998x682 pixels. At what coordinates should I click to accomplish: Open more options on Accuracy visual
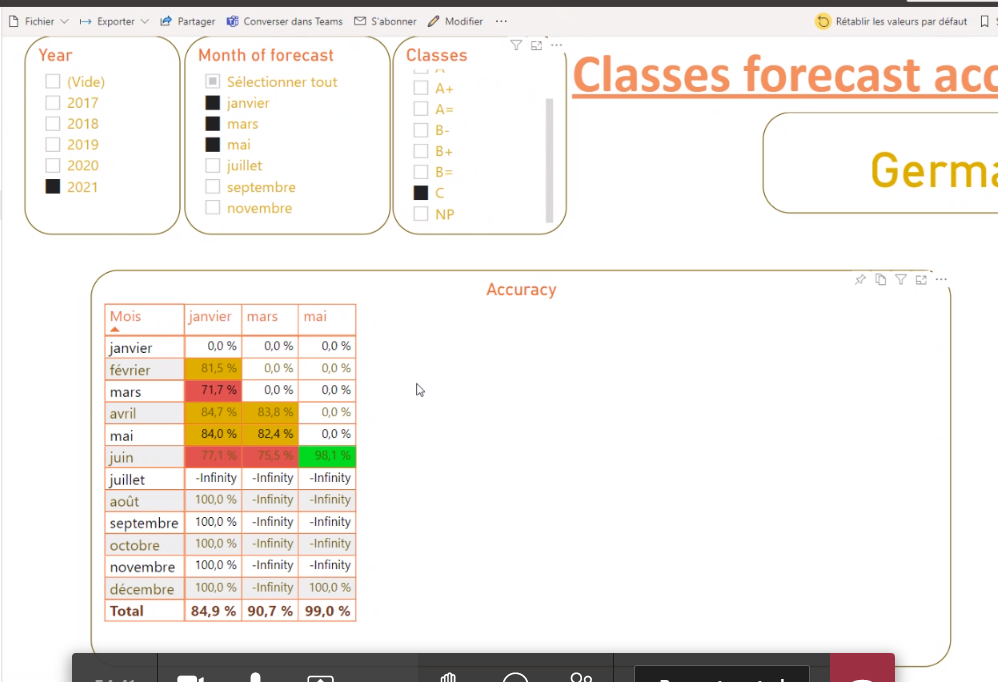point(941,280)
